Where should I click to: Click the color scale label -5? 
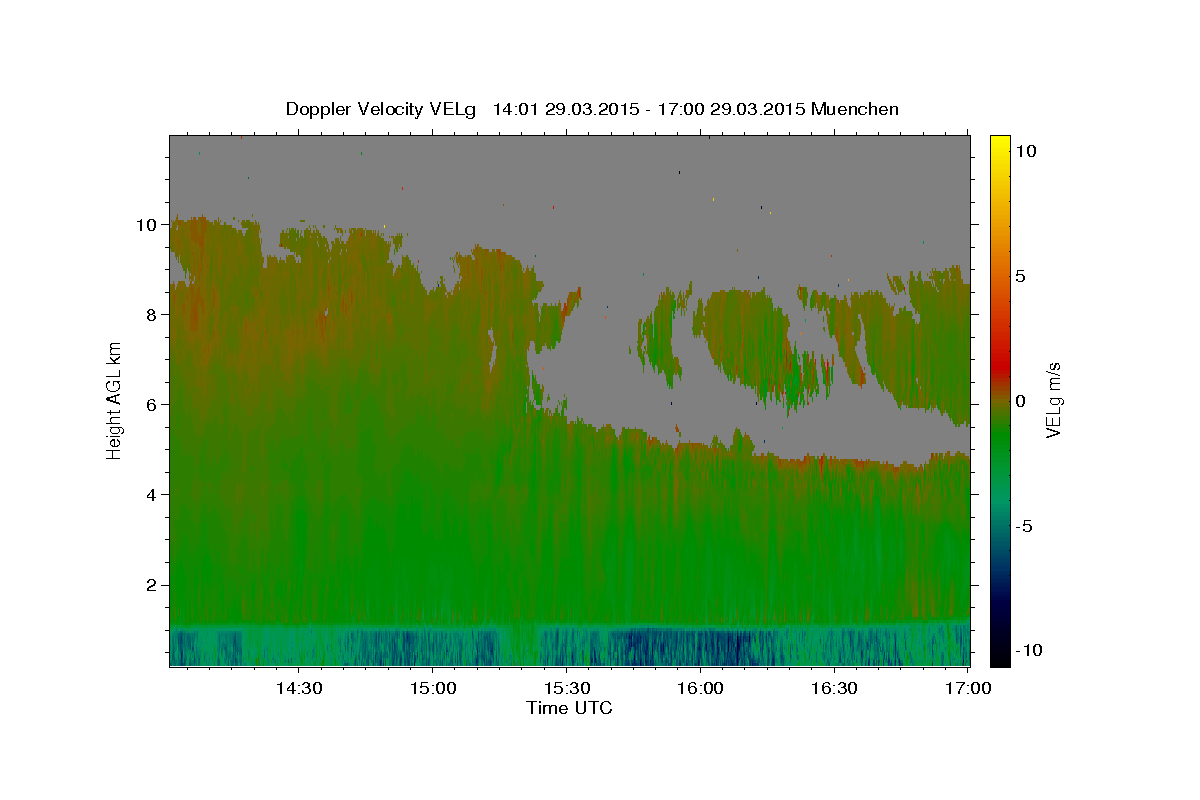1022,526
